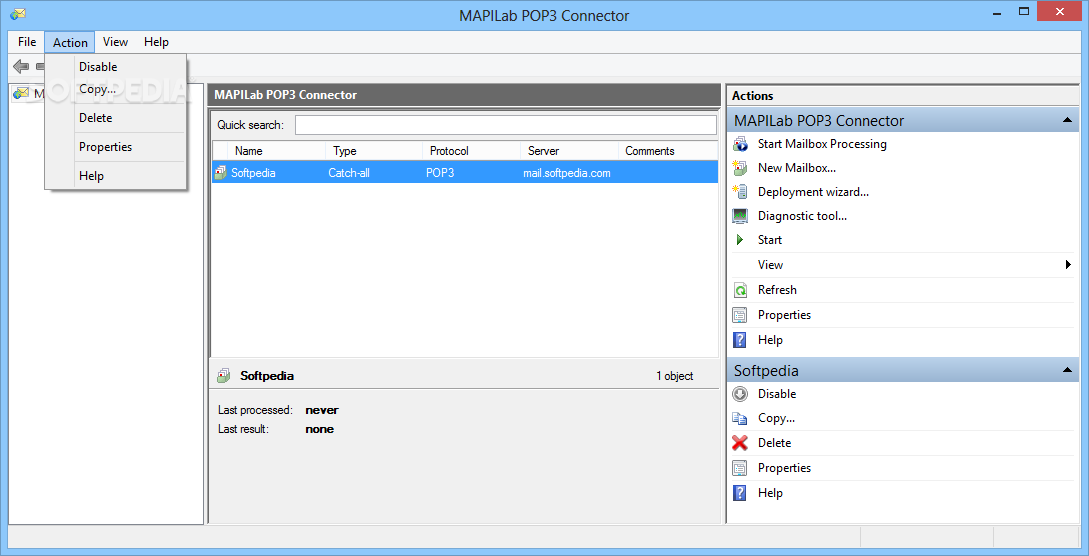The width and height of the screenshot is (1089, 556).
Task: Click the Refresh action label
Action: tap(777, 290)
